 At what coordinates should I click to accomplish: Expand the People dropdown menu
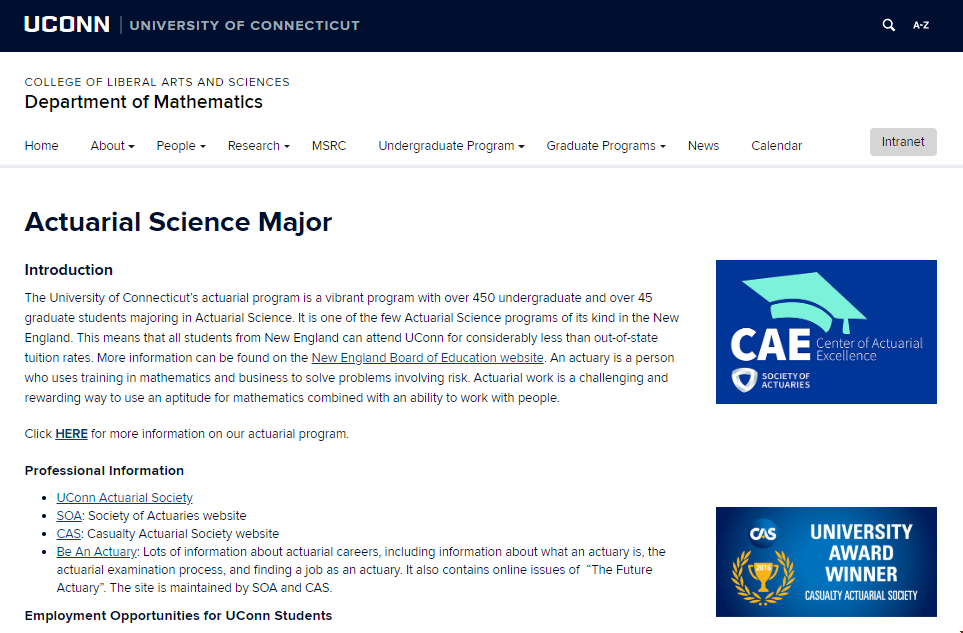(x=181, y=146)
